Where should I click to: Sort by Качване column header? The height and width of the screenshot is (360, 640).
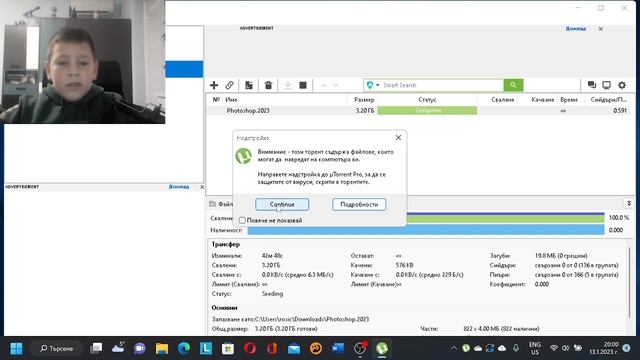(543, 100)
